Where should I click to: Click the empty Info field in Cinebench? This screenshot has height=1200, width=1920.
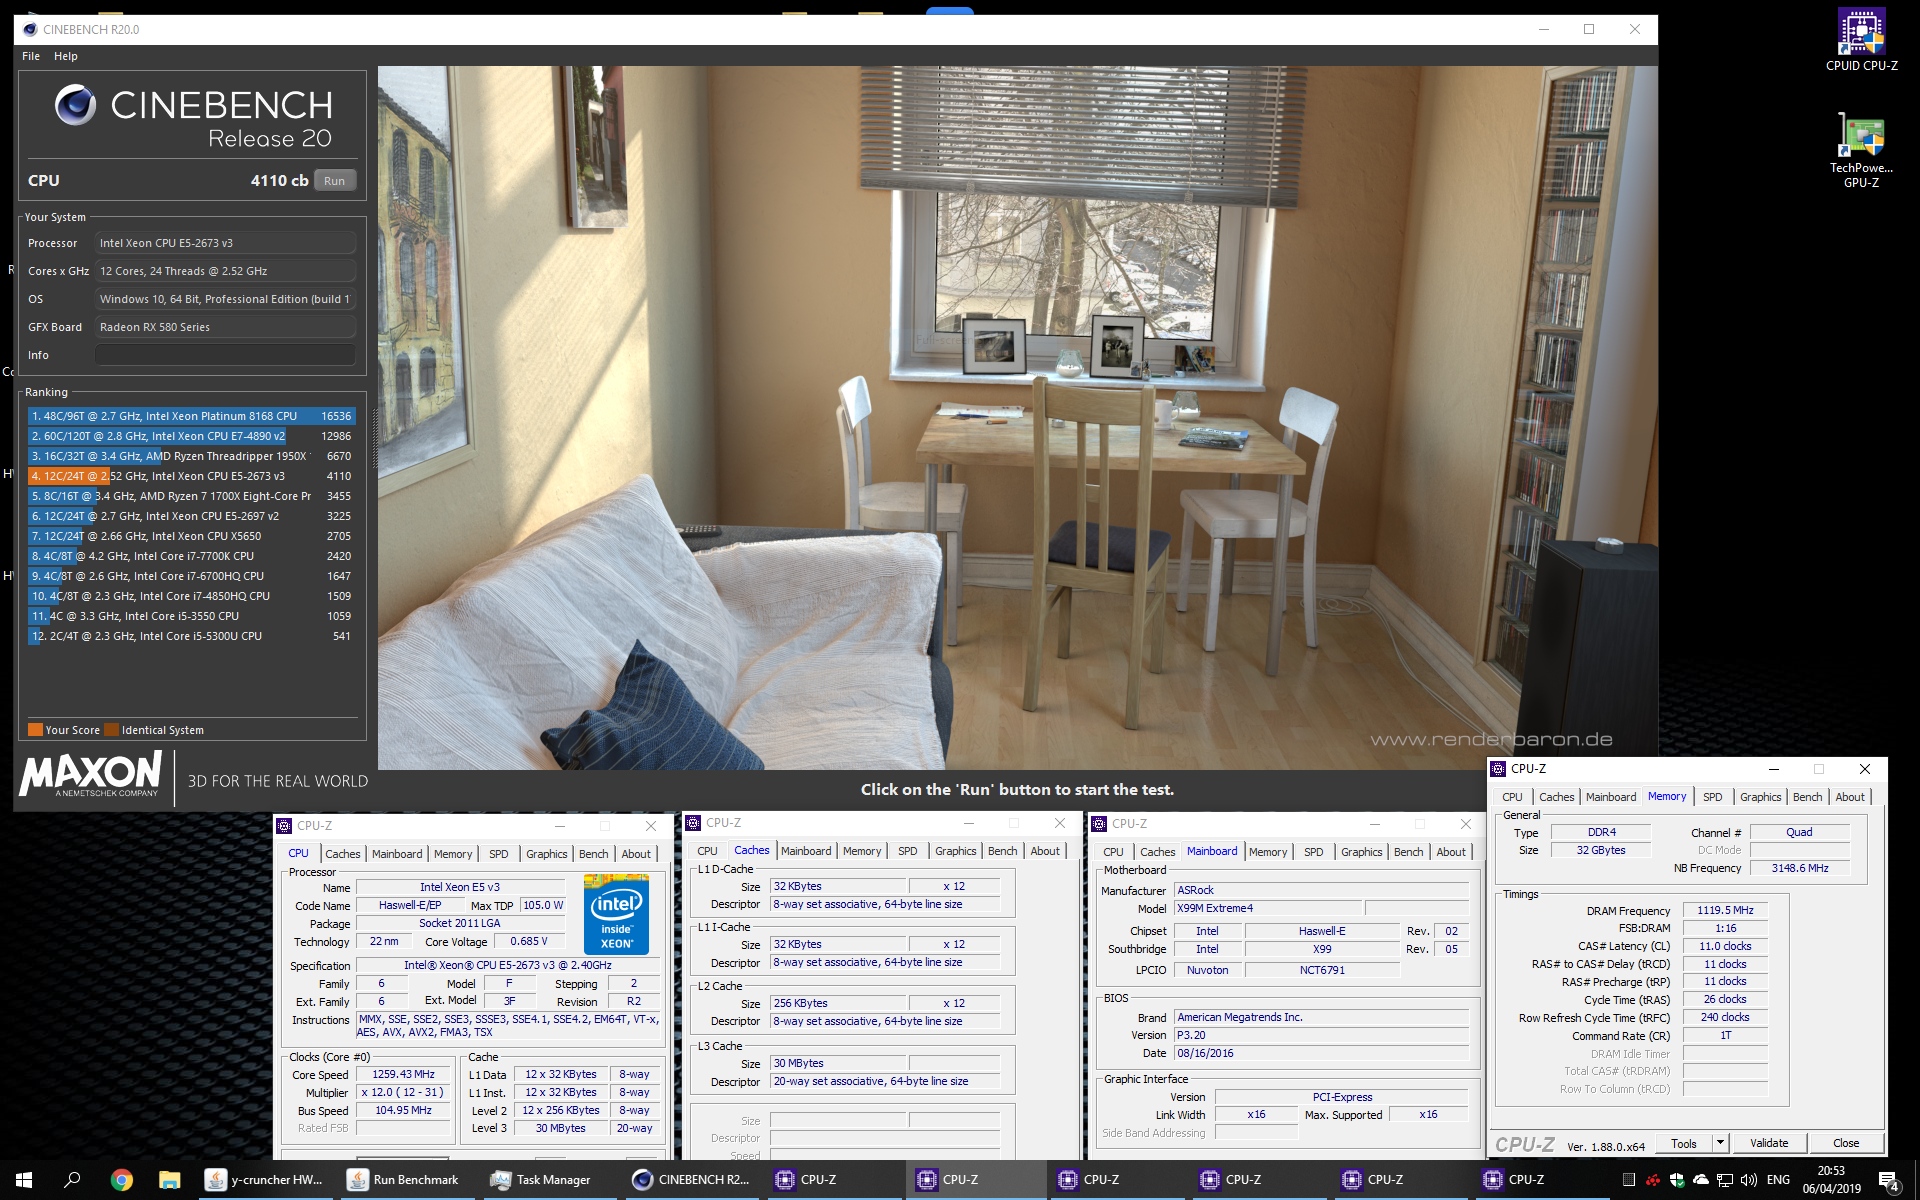pyautogui.click(x=225, y=355)
